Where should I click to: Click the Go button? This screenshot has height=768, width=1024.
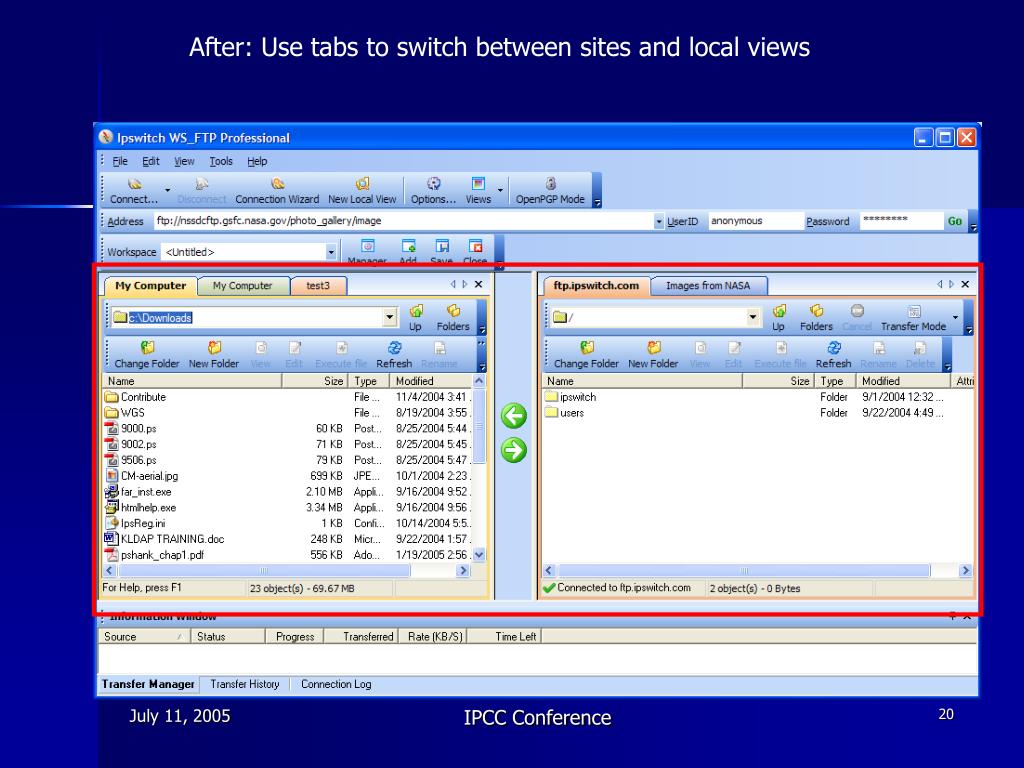(x=955, y=221)
